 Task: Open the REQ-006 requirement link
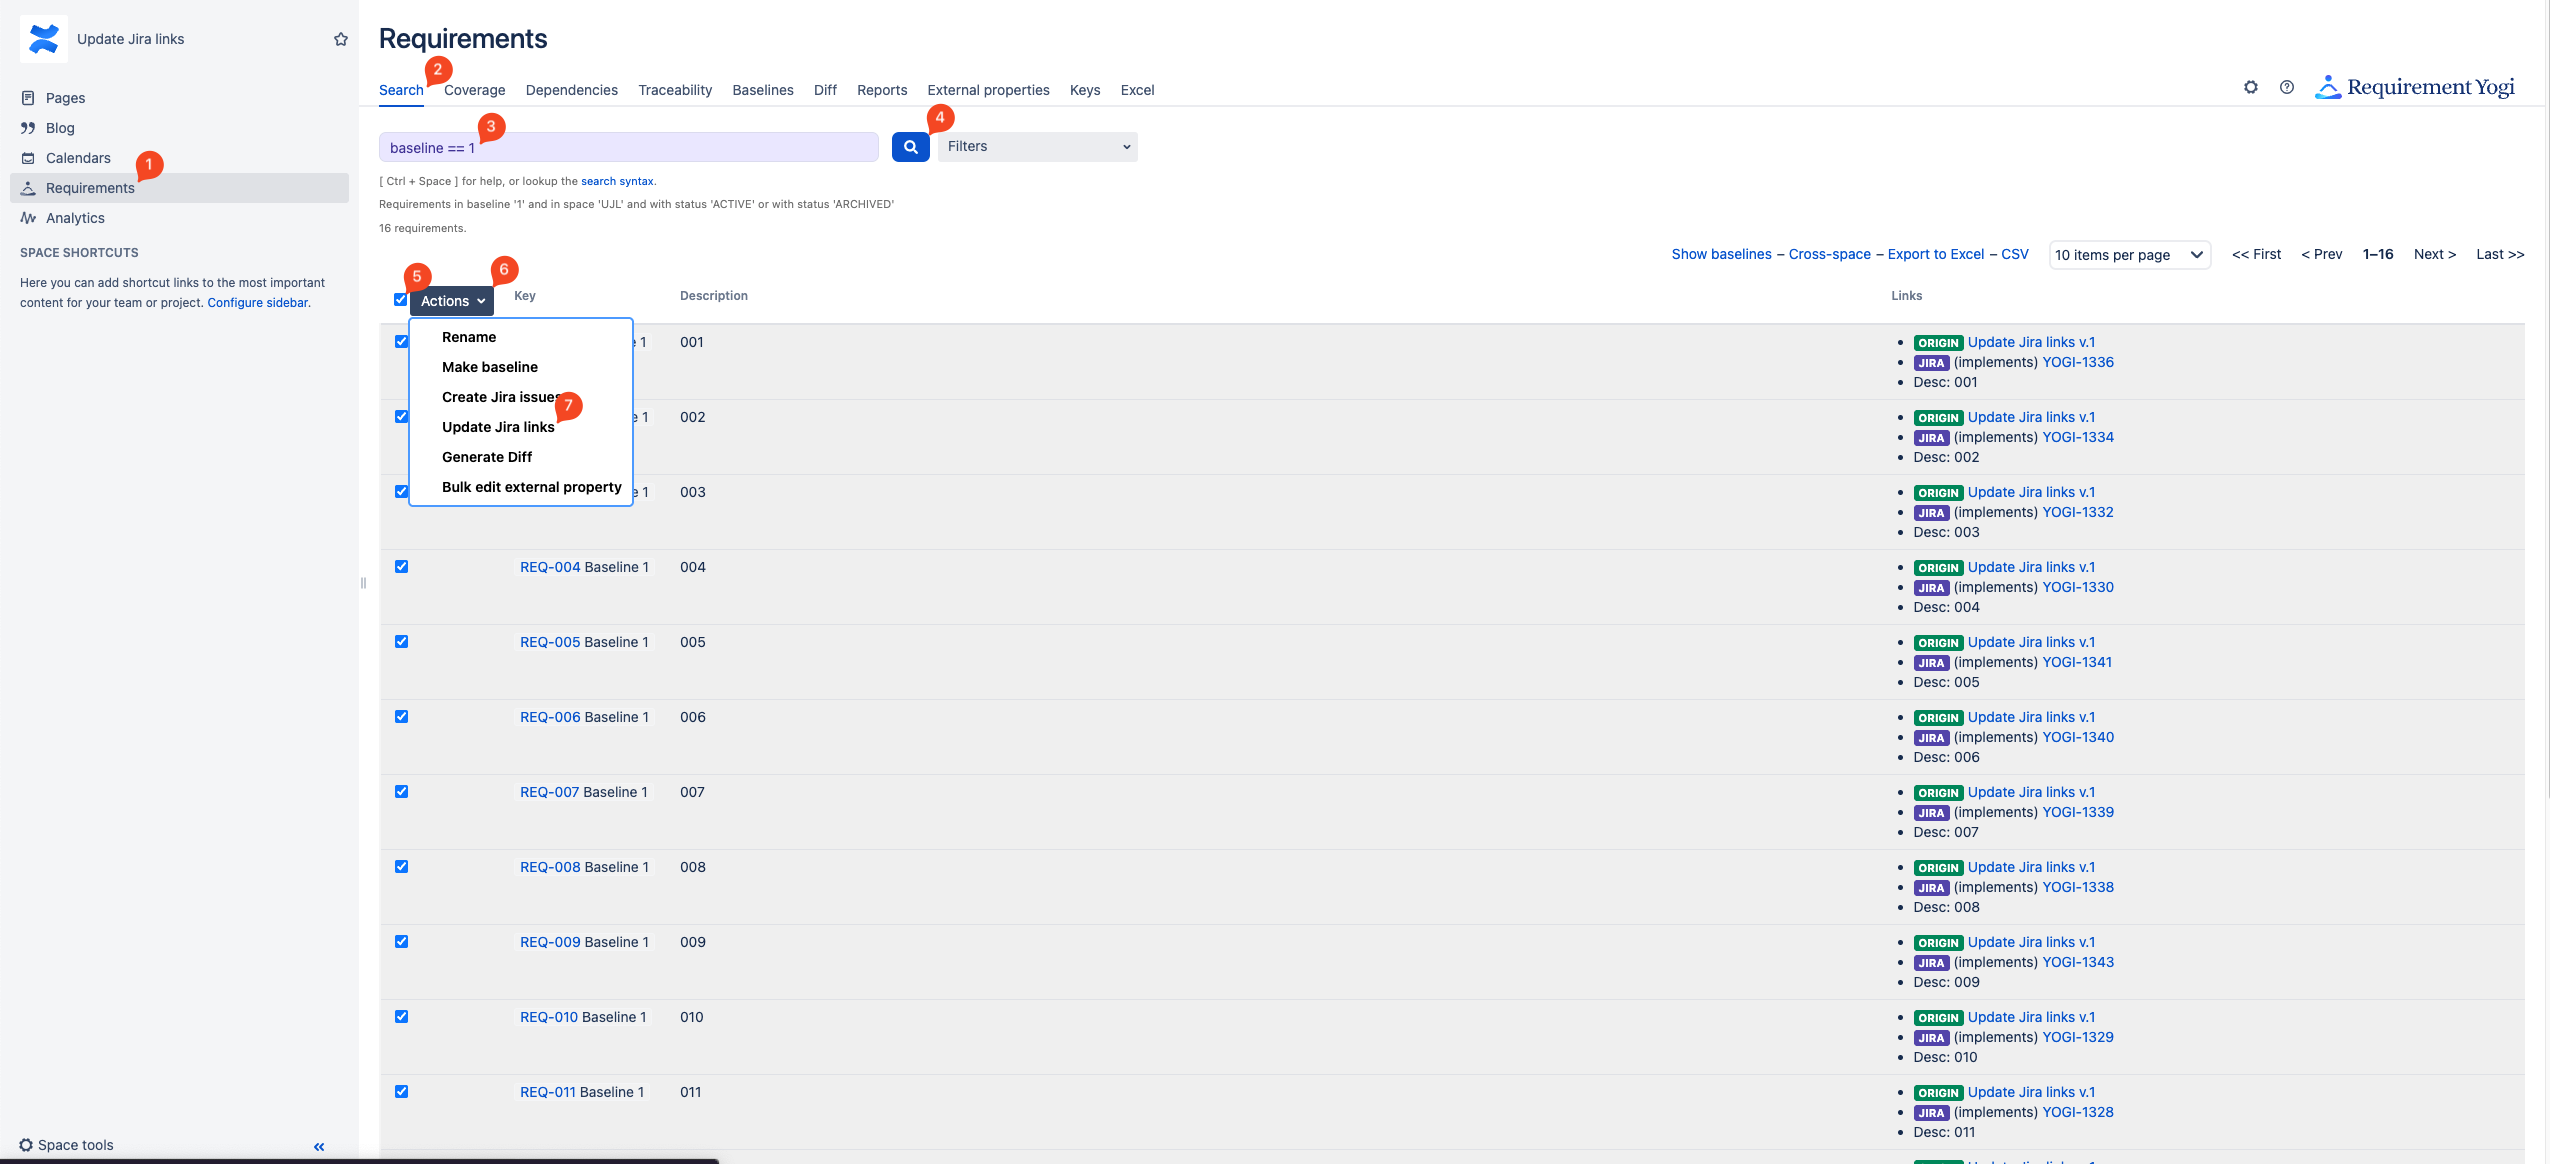(x=550, y=717)
